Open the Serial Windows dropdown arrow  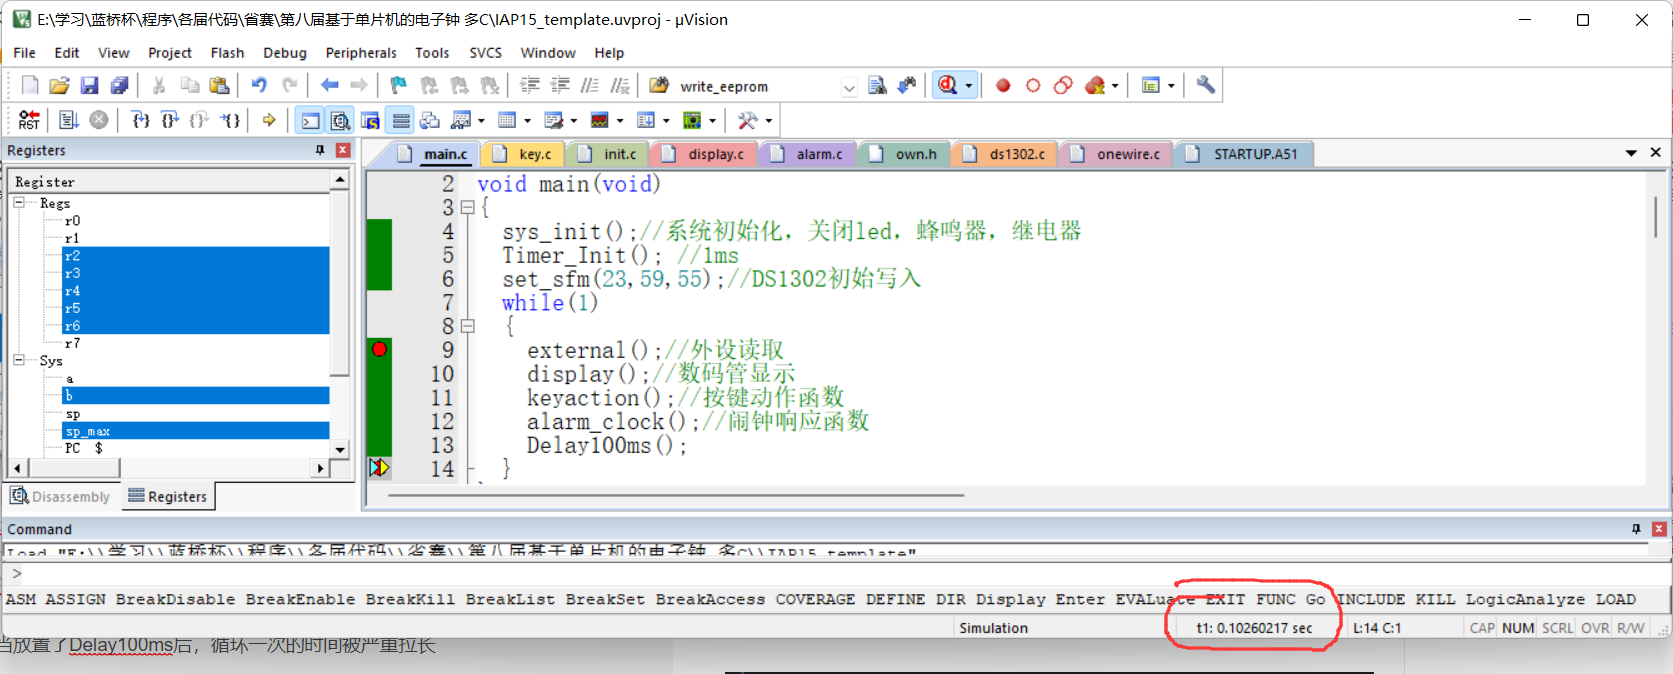click(574, 121)
